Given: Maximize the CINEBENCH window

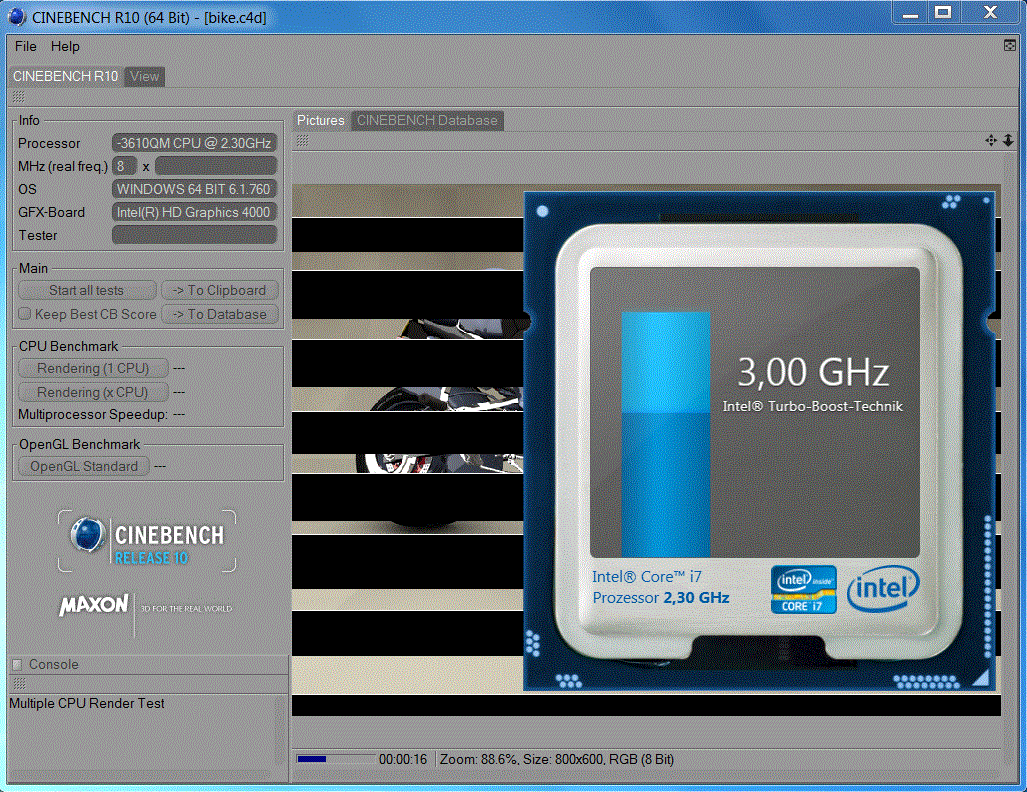Looking at the screenshot, I should (x=943, y=12).
